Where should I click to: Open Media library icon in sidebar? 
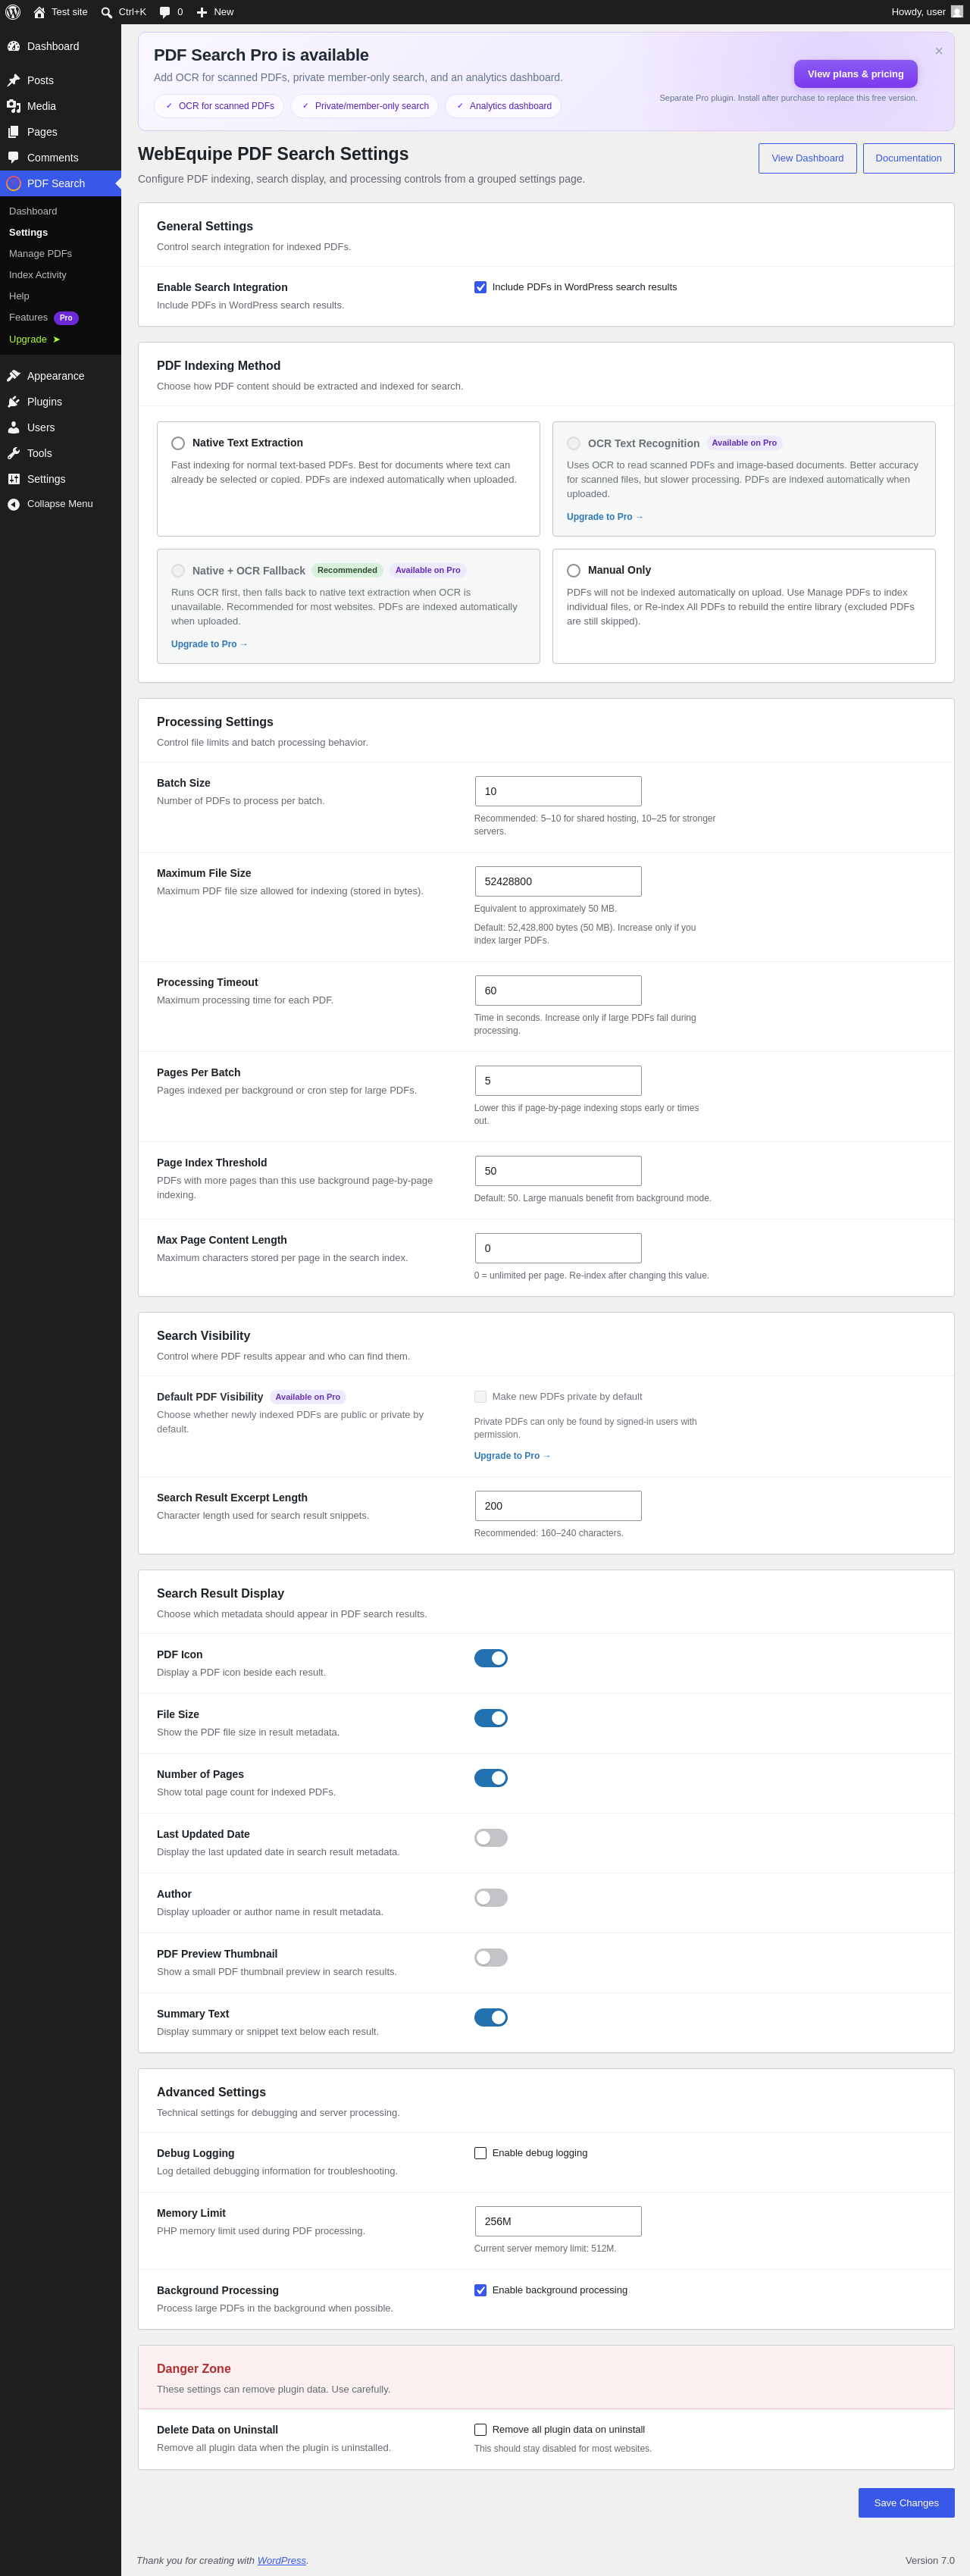tap(14, 106)
